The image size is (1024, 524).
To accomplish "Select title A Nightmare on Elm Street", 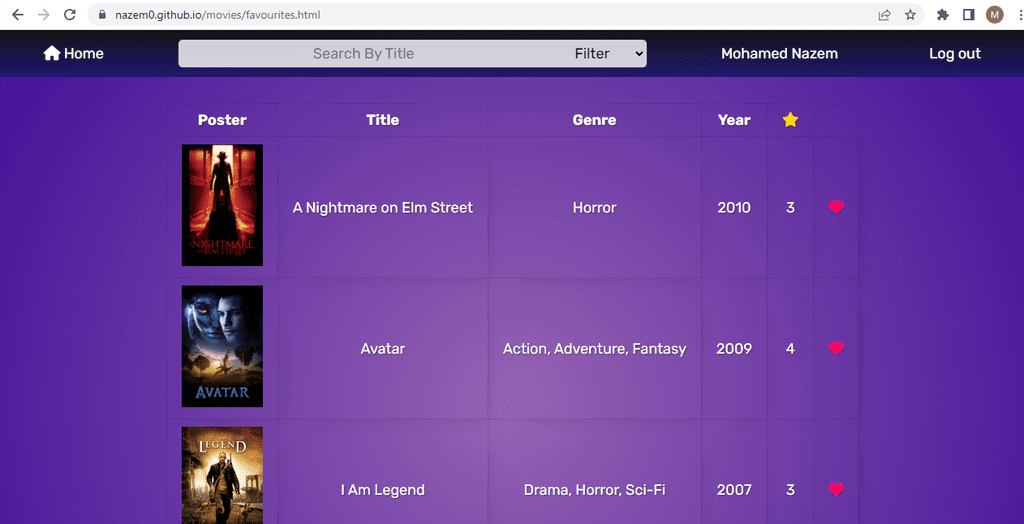I will click(x=383, y=208).
